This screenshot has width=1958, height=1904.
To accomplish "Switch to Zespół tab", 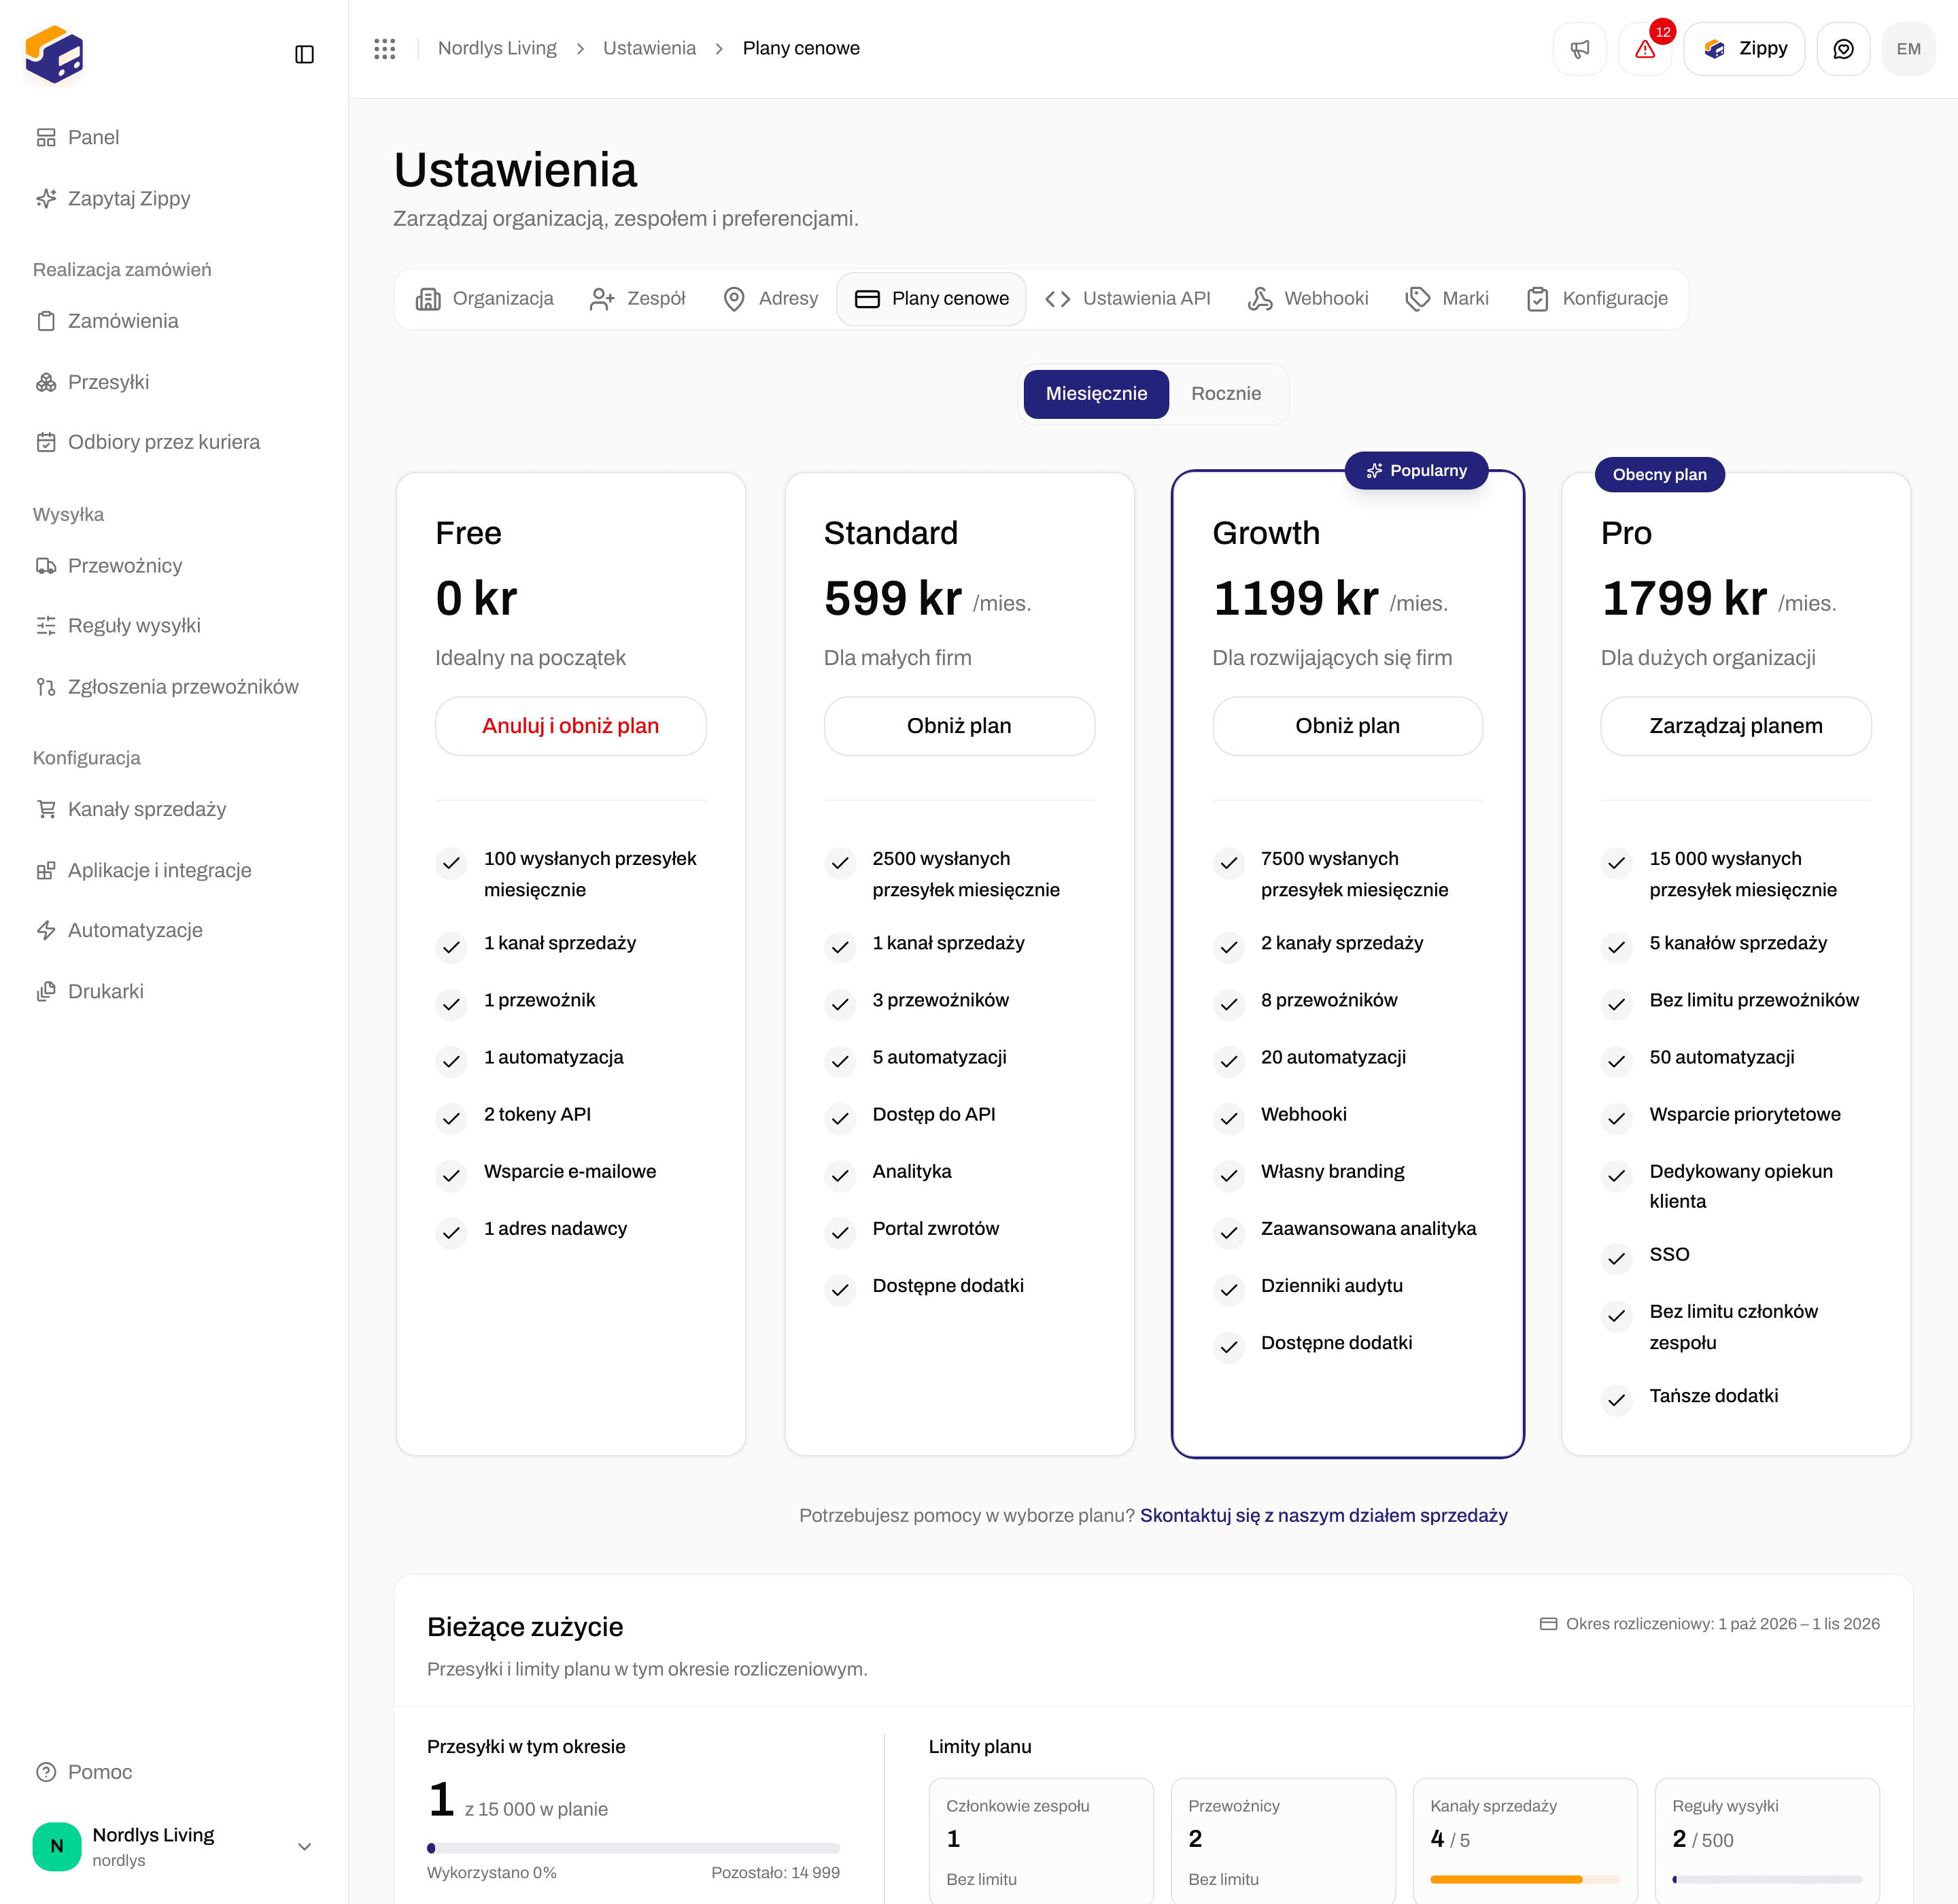I will point(638,299).
